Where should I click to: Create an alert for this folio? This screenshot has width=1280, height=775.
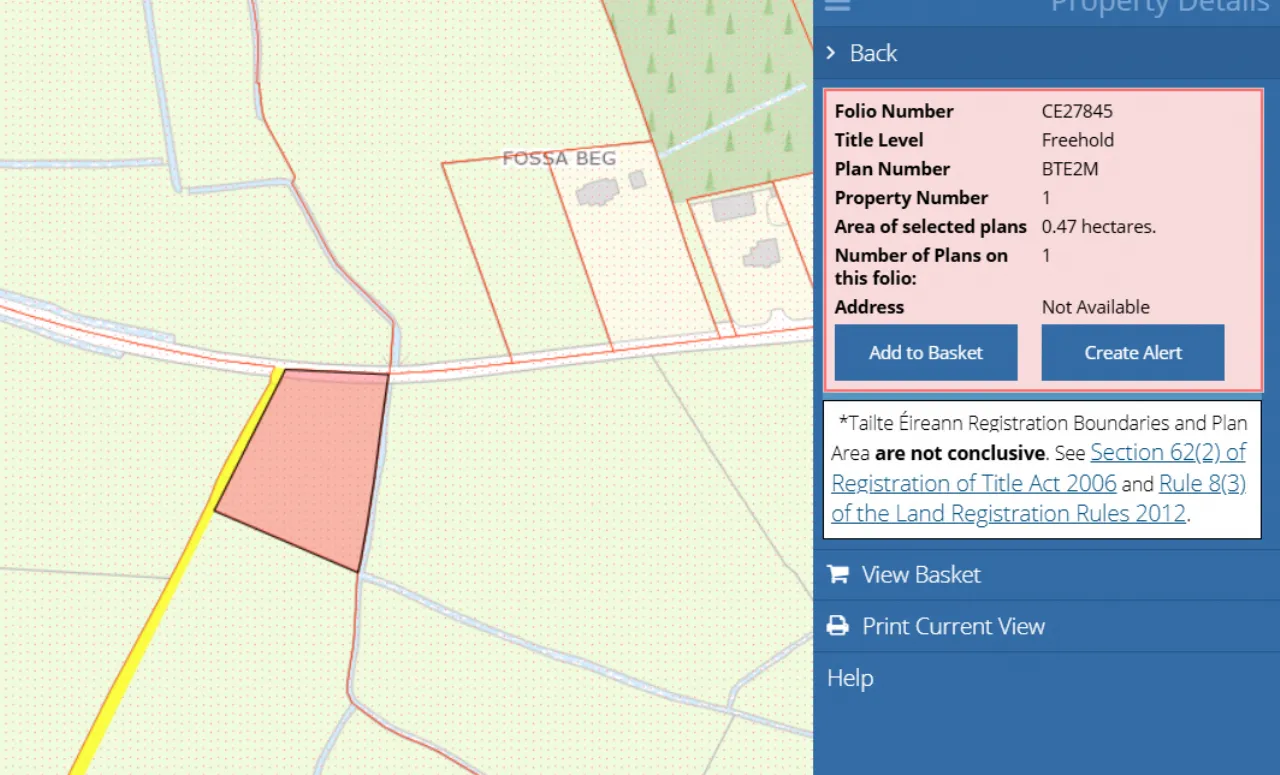(1132, 352)
